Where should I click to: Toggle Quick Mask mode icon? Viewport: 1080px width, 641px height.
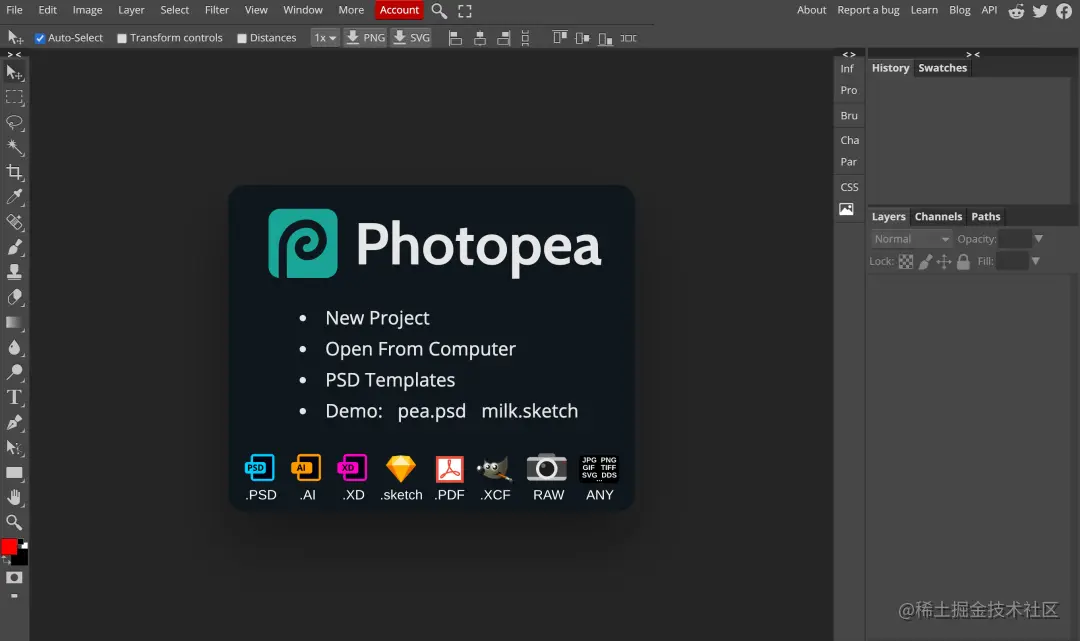[14, 578]
